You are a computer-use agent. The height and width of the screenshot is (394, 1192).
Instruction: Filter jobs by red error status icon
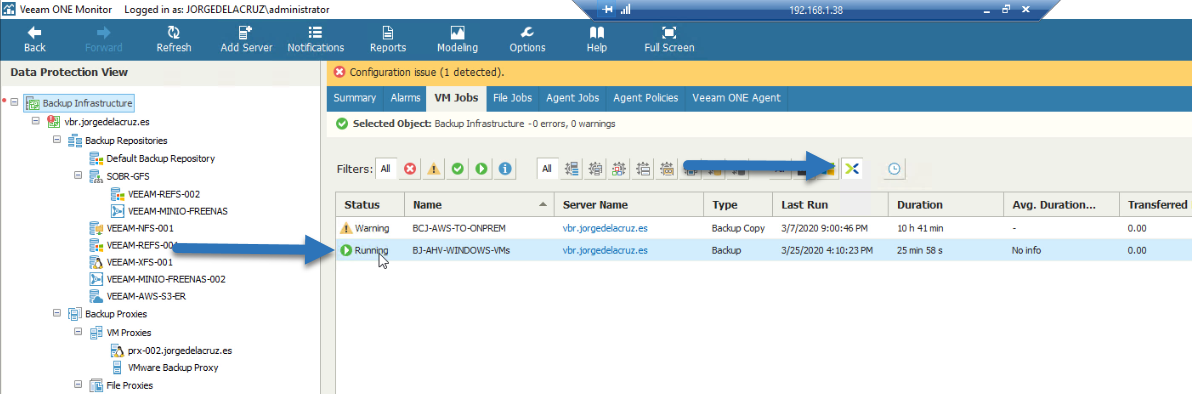click(x=411, y=169)
